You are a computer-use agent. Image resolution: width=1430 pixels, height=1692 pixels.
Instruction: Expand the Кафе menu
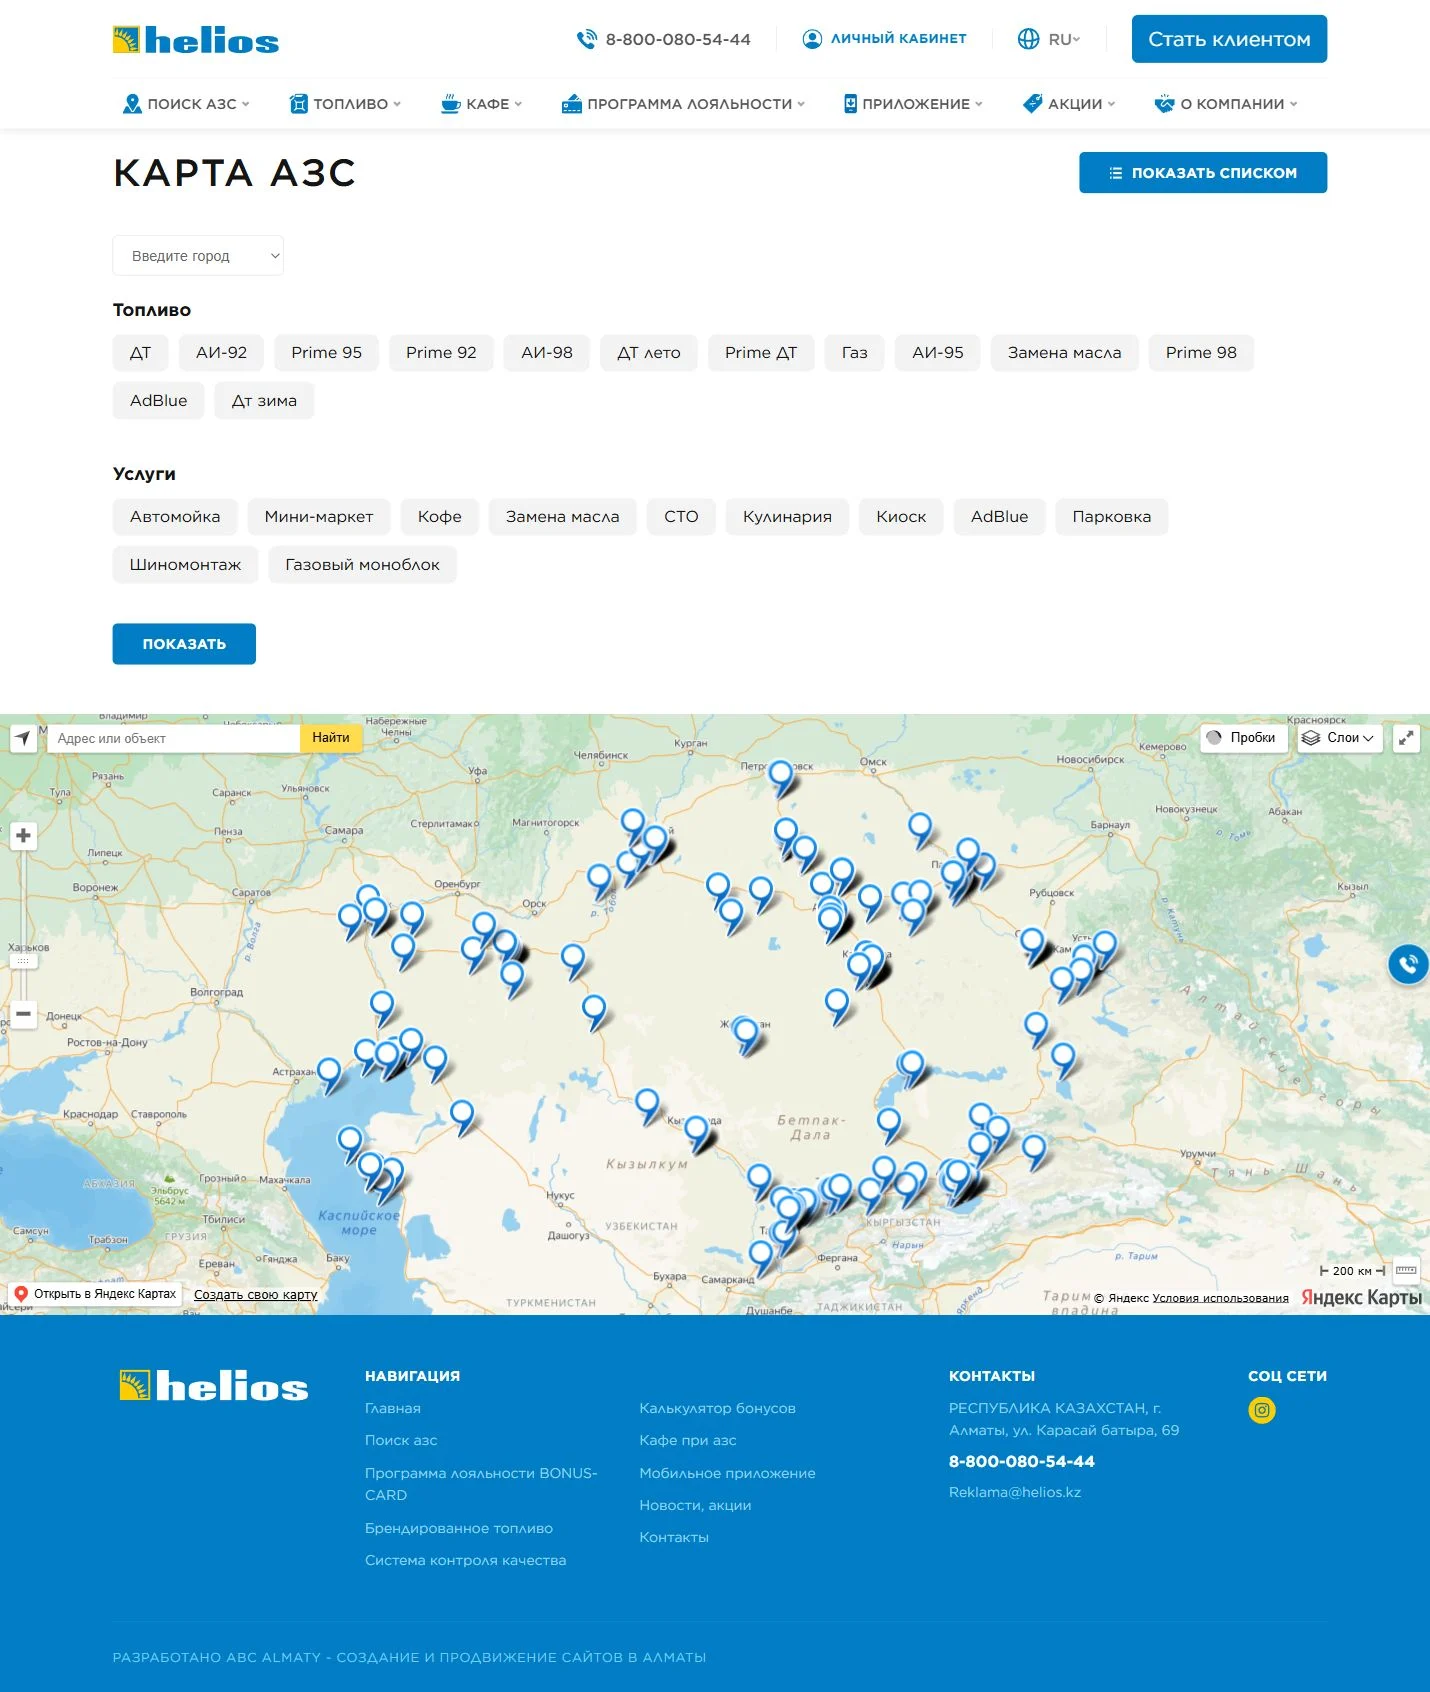pos(481,103)
